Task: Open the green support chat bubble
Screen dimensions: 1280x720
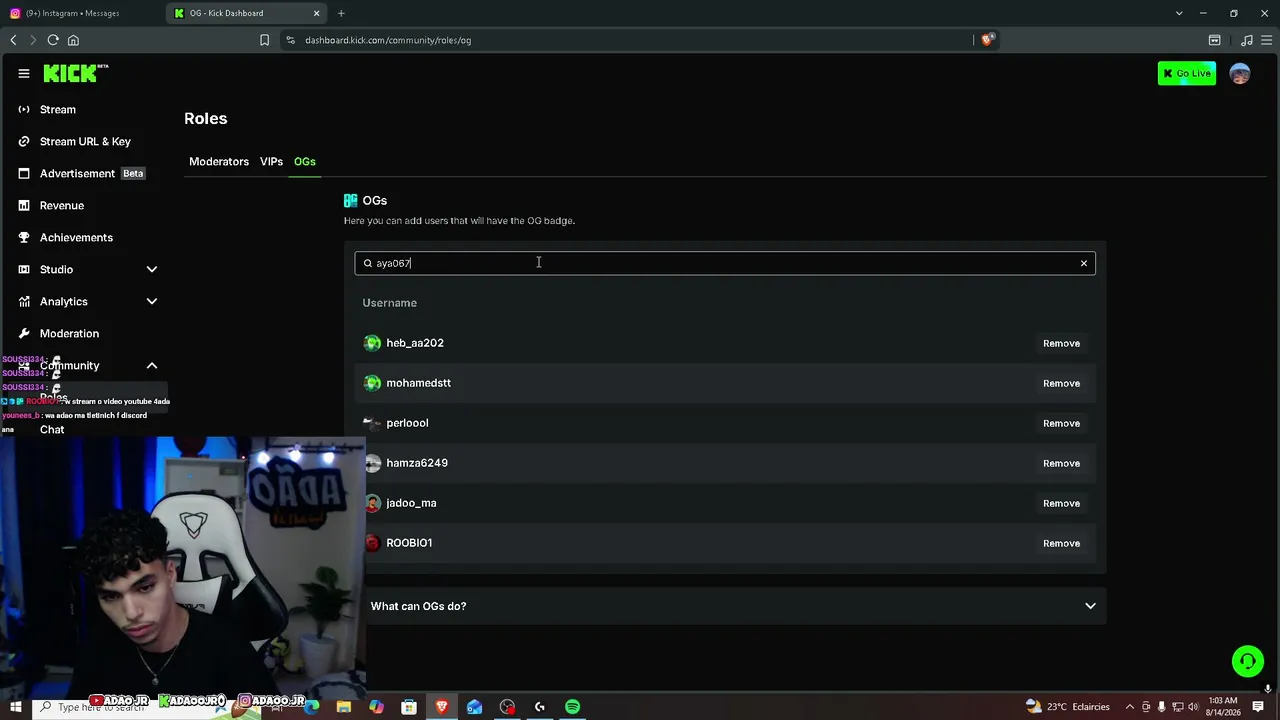Action: pyautogui.click(x=1247, y=661)
